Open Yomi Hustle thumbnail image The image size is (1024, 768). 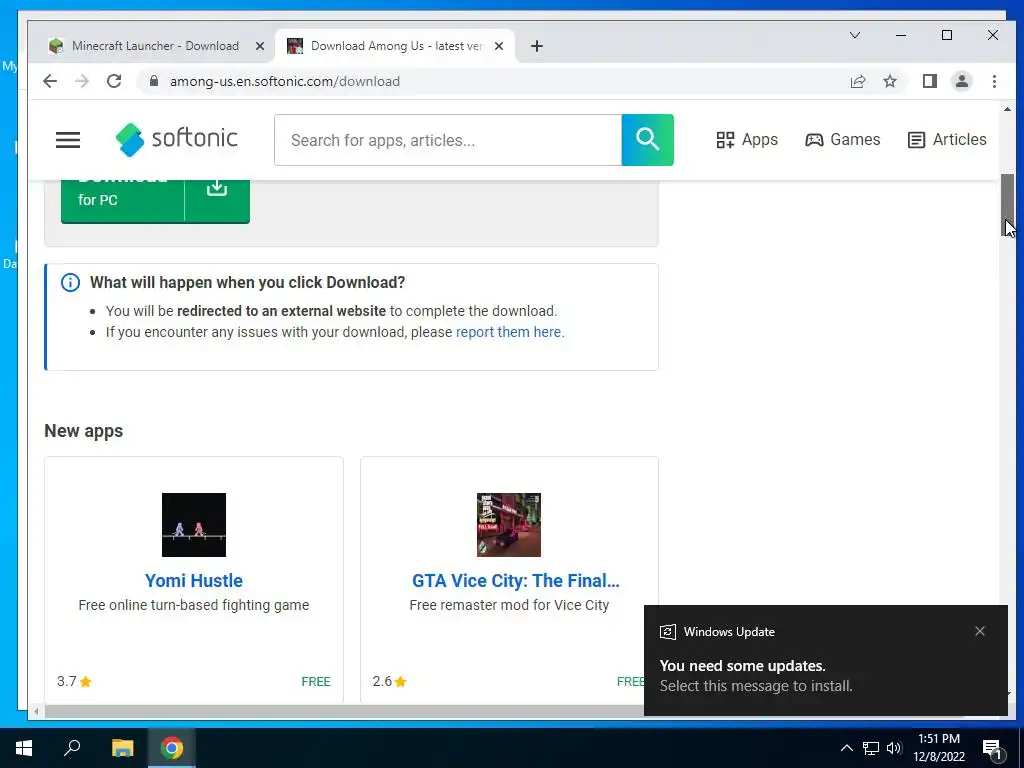(x=194, y=525)
